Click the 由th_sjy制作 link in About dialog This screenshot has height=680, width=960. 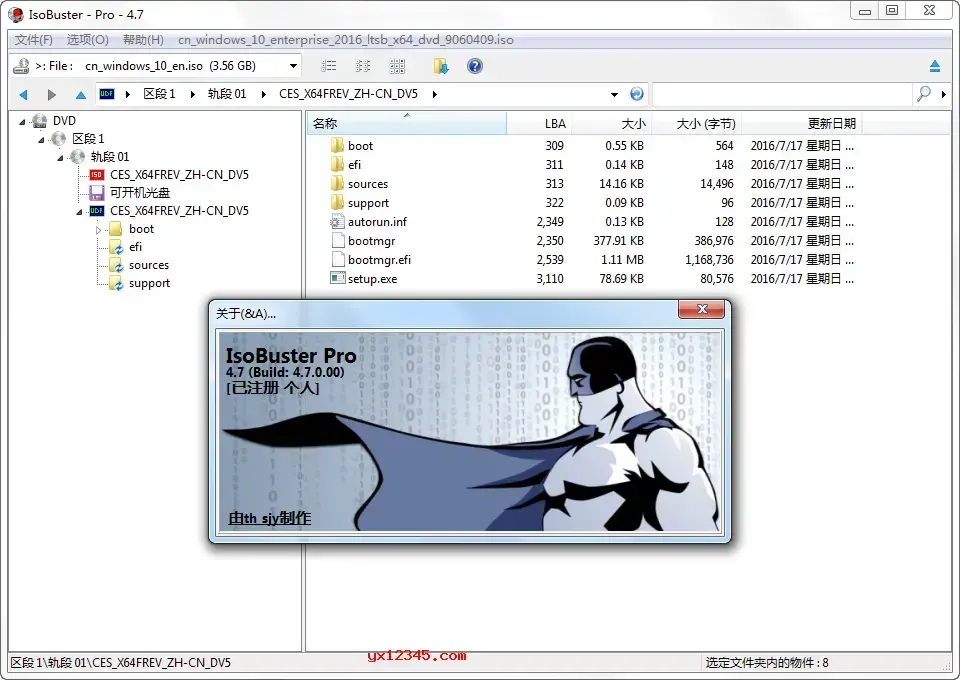pos(269,518)
